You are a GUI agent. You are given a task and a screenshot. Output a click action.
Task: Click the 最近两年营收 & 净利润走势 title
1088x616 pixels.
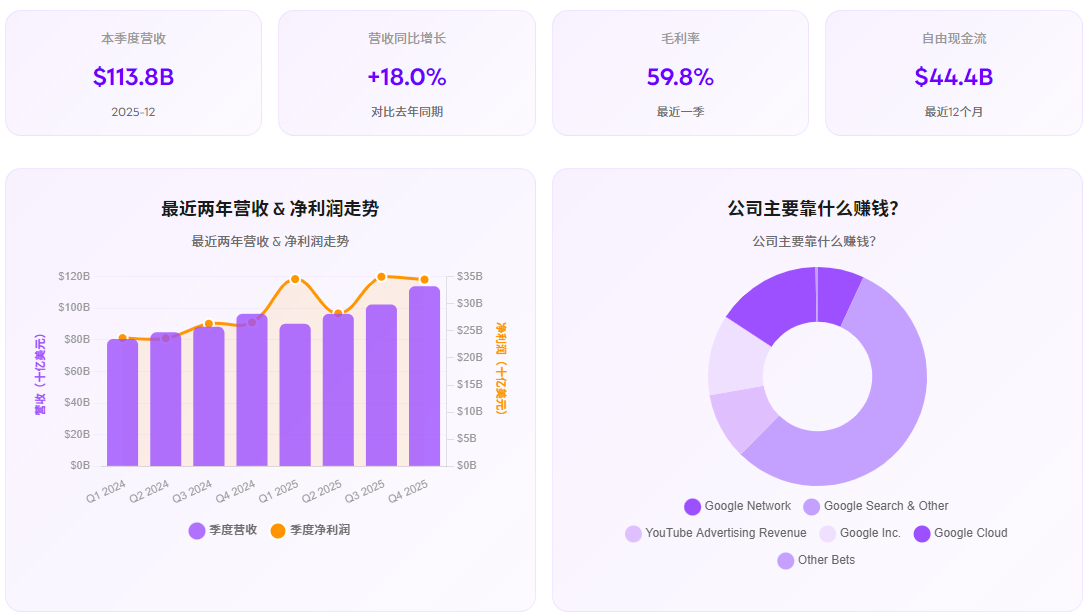point(270,210)
